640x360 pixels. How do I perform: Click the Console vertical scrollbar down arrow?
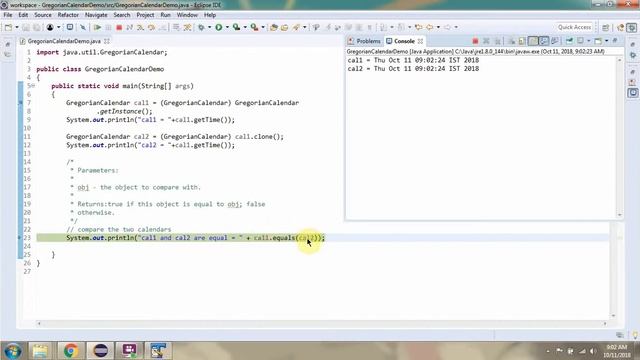coord(620,215)
